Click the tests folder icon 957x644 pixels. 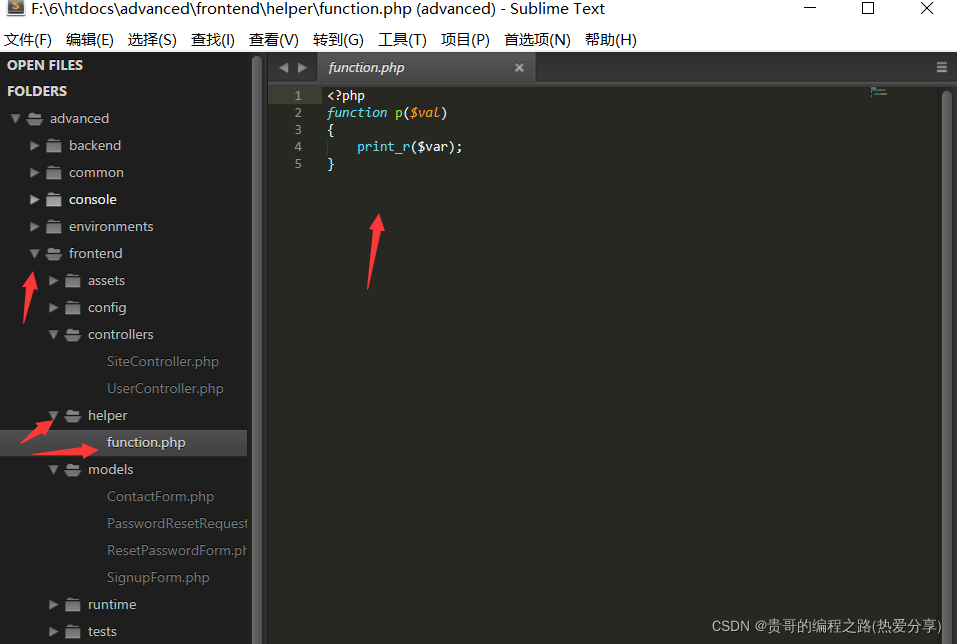[73, 631]
